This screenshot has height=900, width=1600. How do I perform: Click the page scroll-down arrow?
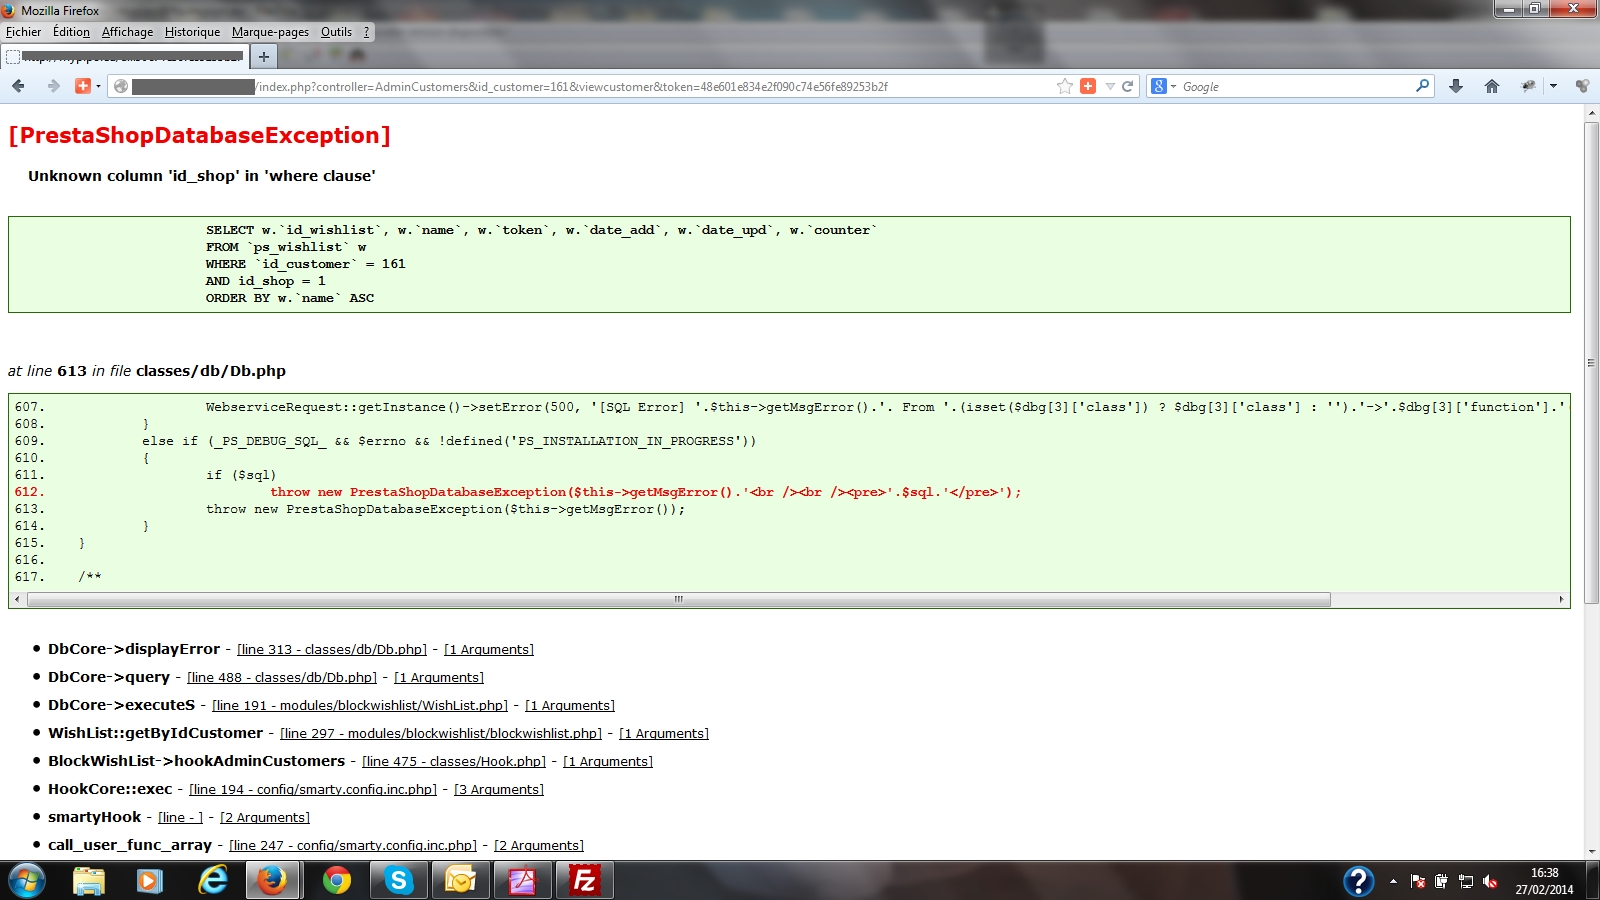pos(1591,852)
